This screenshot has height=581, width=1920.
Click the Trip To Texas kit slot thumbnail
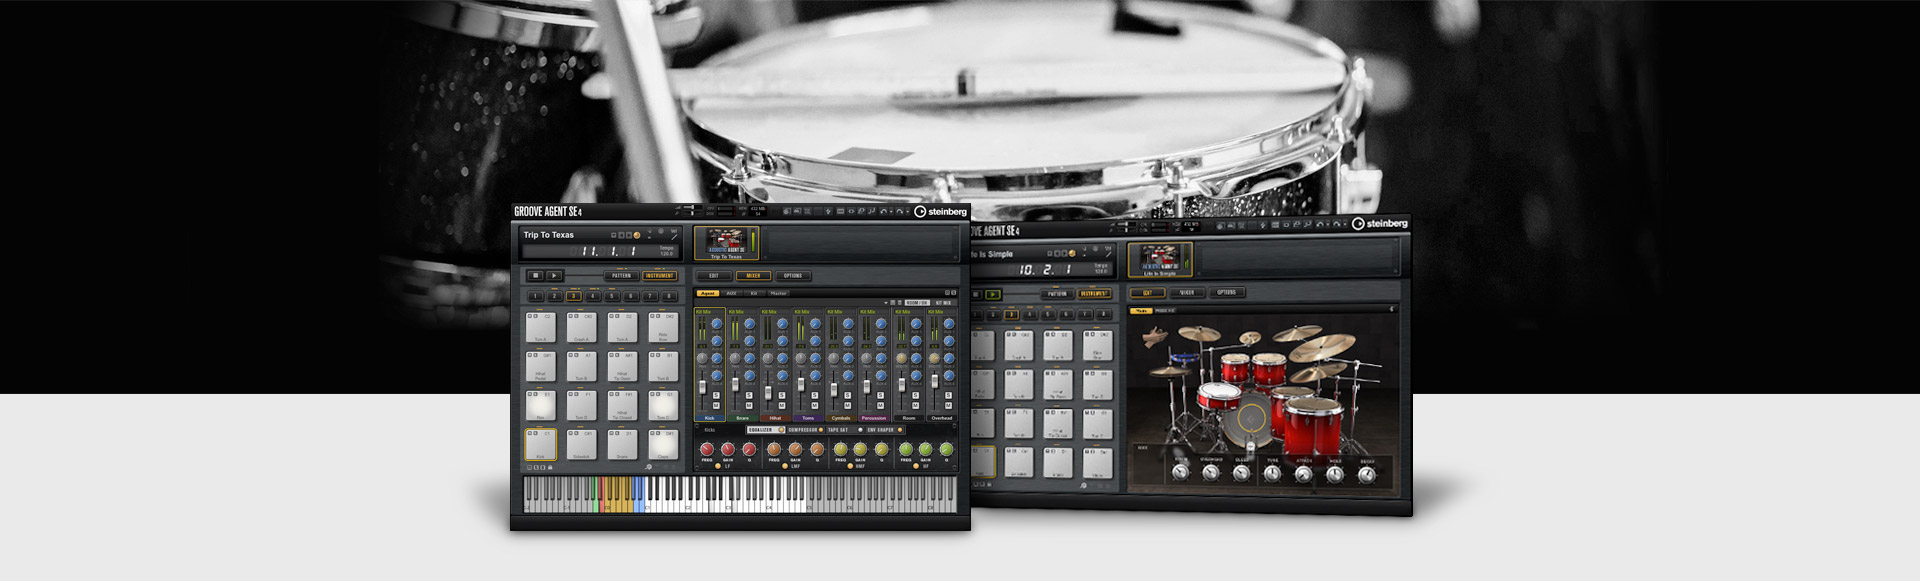726,243
